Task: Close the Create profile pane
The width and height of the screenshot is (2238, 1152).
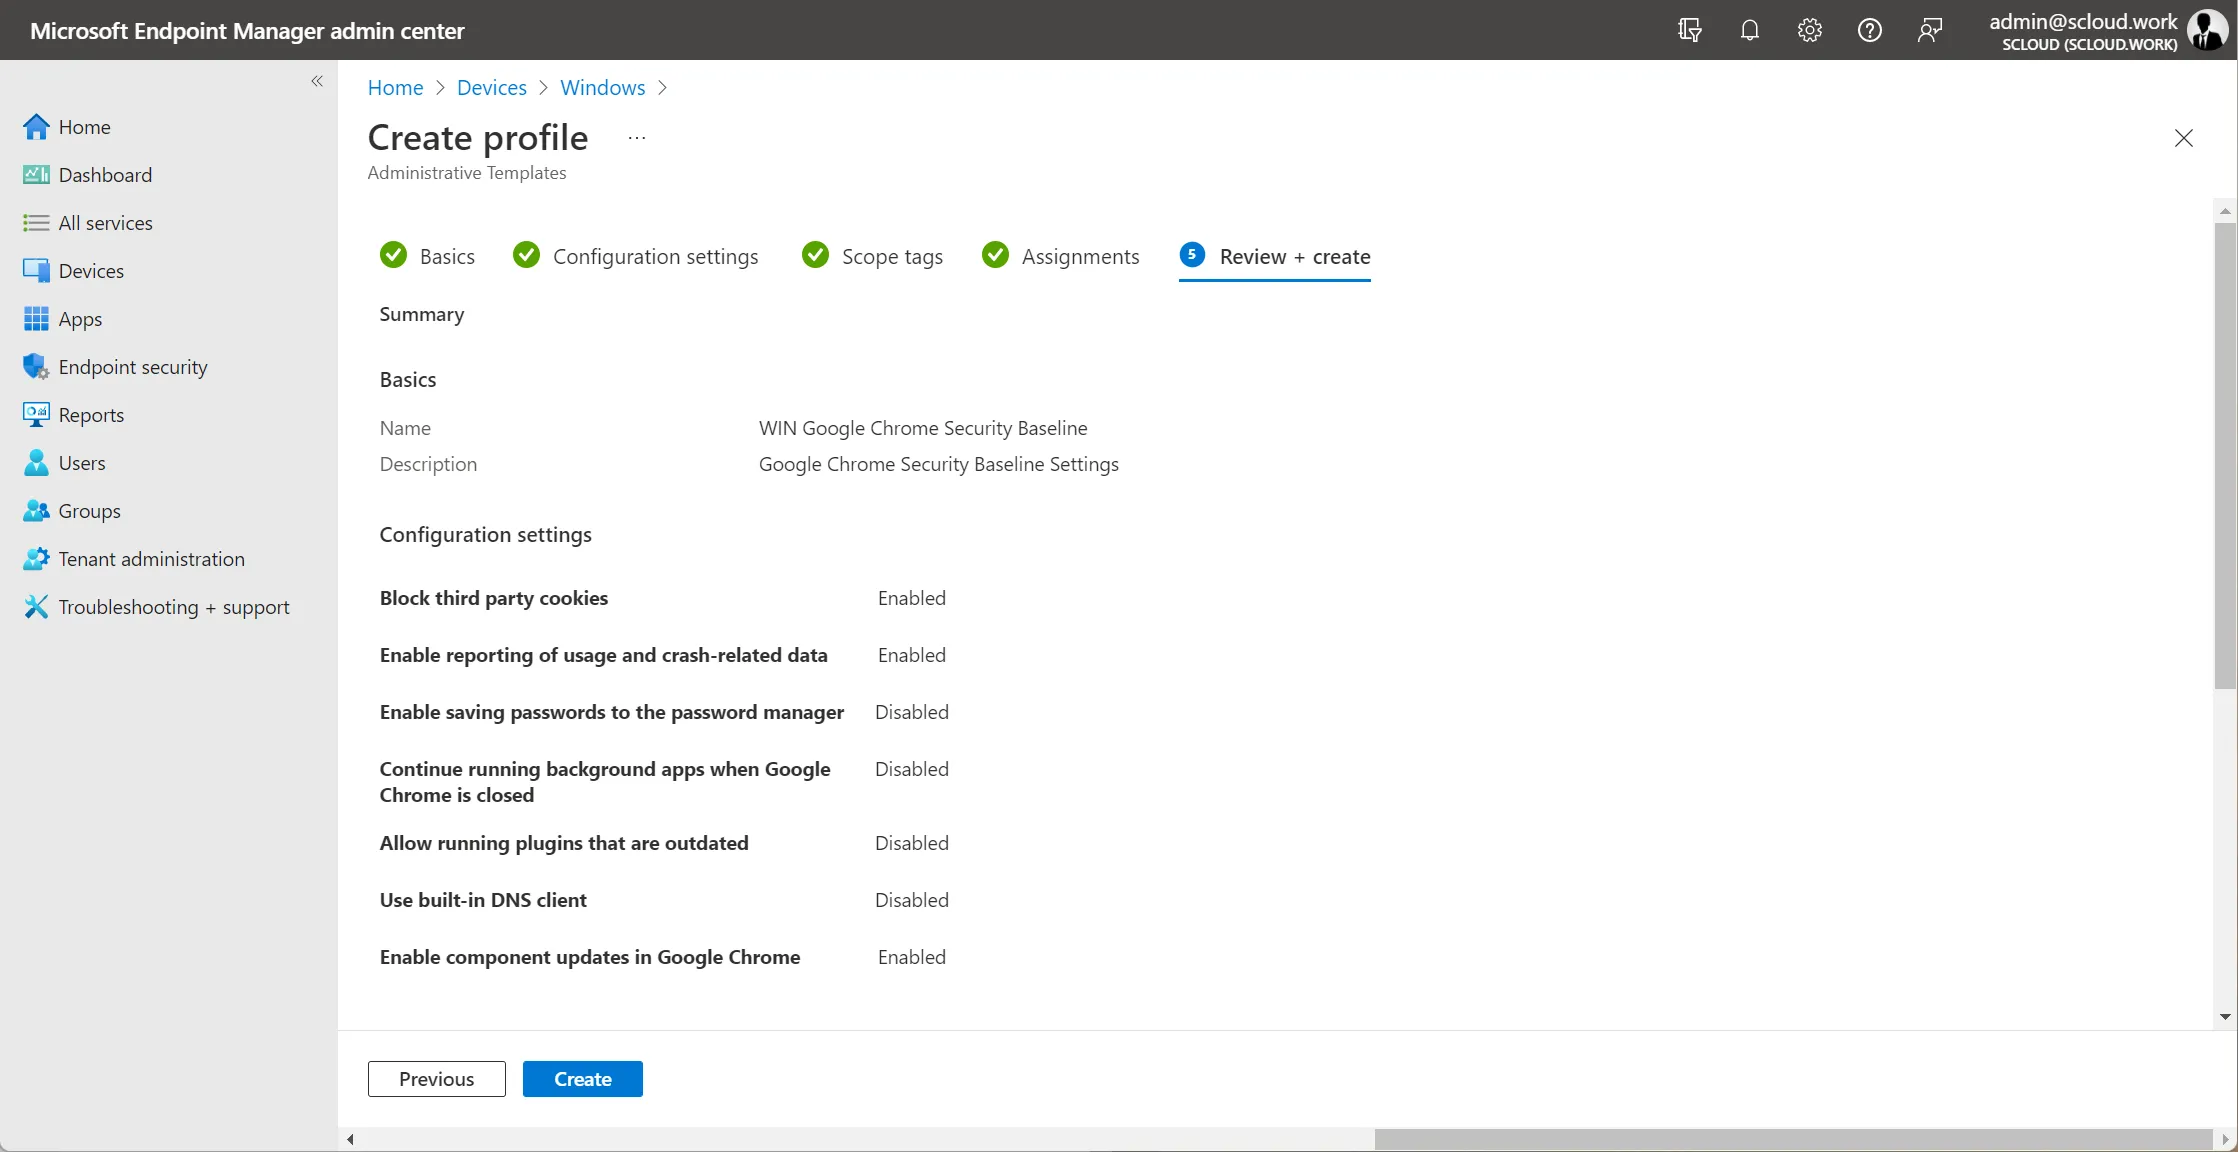Action: (x=2183, y=138)
